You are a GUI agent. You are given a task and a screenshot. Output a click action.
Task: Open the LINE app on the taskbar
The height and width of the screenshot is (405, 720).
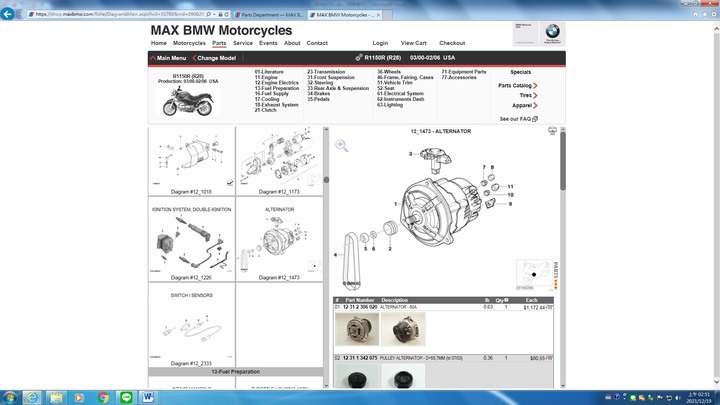point(126,397)
